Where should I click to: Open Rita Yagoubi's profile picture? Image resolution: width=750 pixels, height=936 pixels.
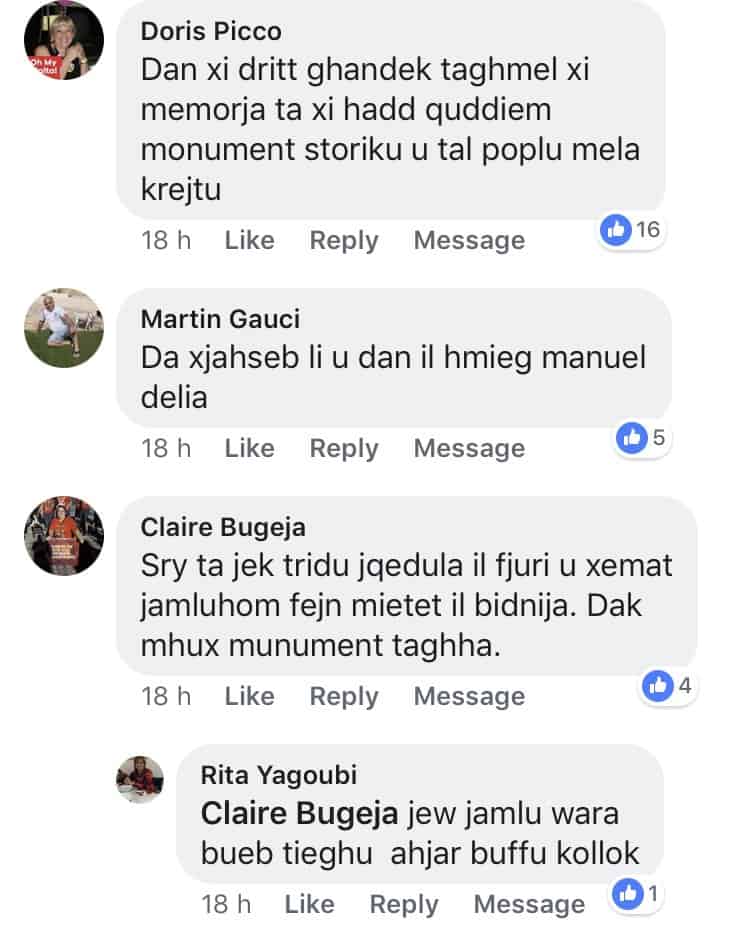coord(140,779)
